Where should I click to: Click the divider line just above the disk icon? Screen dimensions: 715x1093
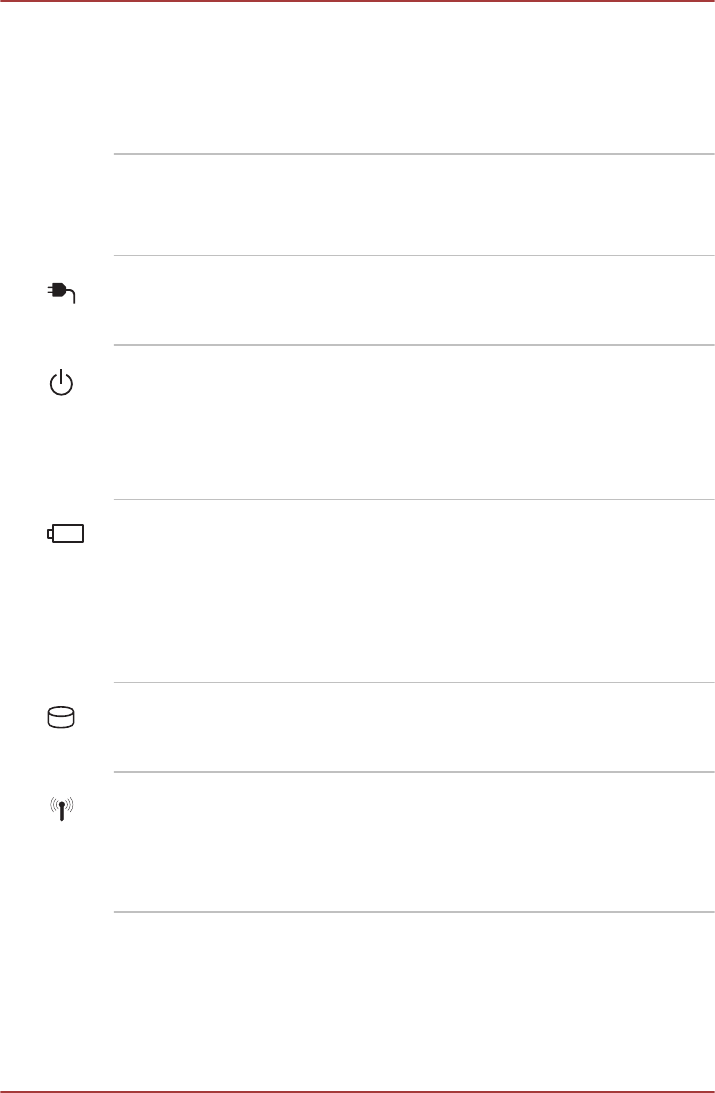[x=413, y=682]
